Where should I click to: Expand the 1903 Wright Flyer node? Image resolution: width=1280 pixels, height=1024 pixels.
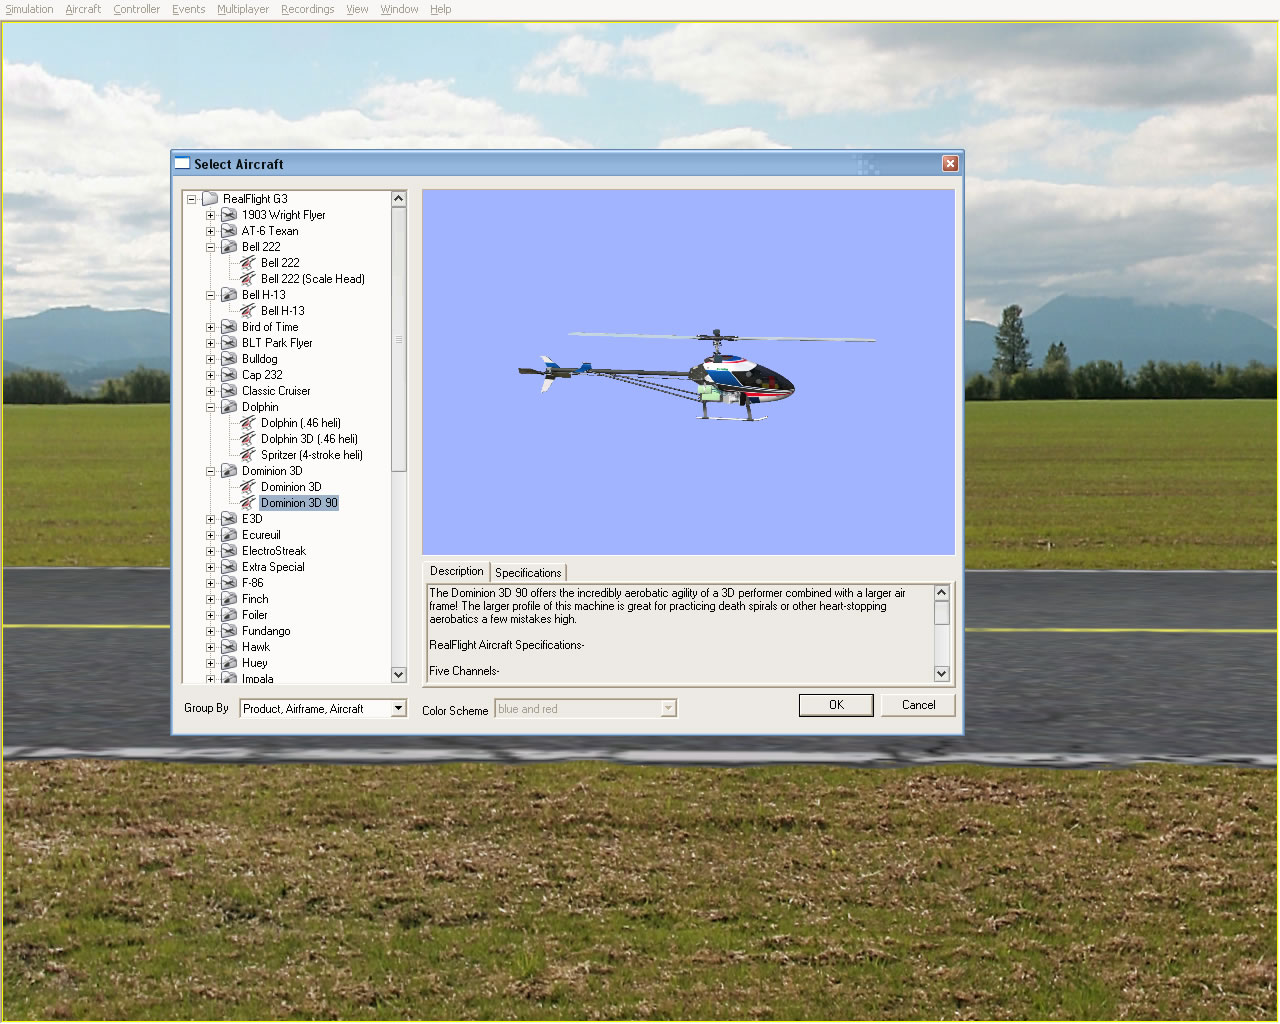coord(210,215)
